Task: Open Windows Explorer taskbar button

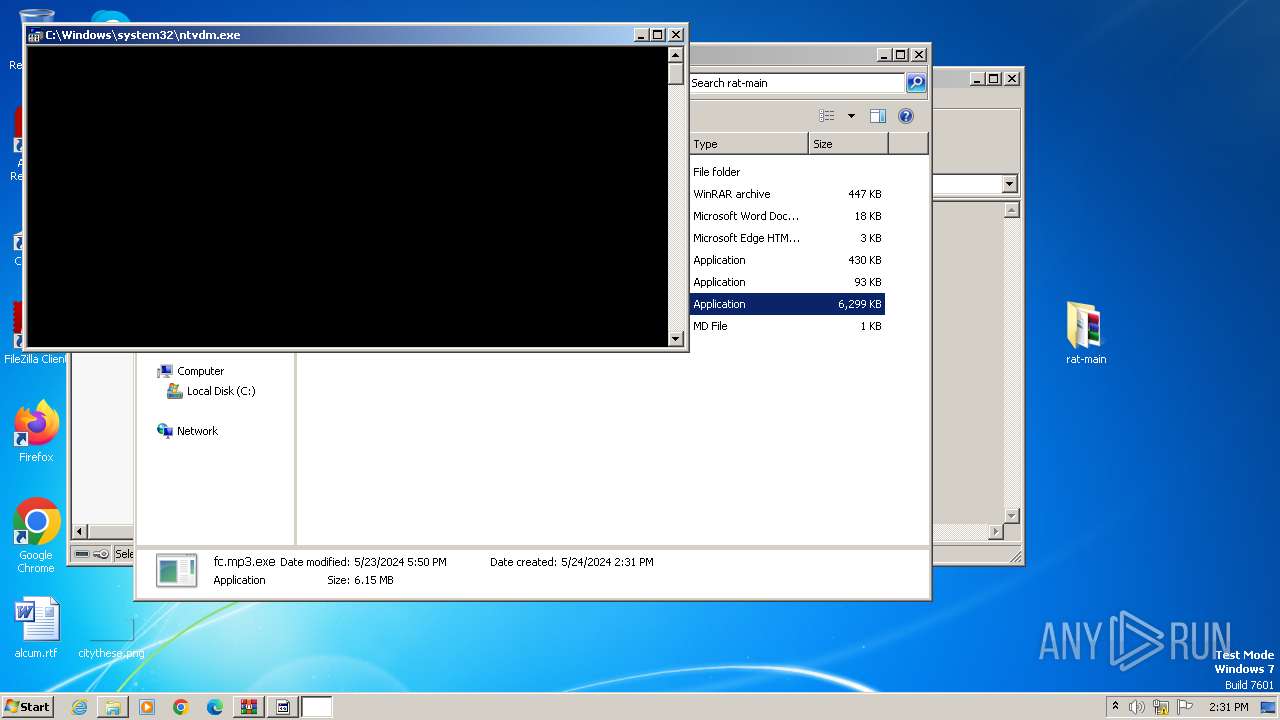Action: [x=113, y=707]
